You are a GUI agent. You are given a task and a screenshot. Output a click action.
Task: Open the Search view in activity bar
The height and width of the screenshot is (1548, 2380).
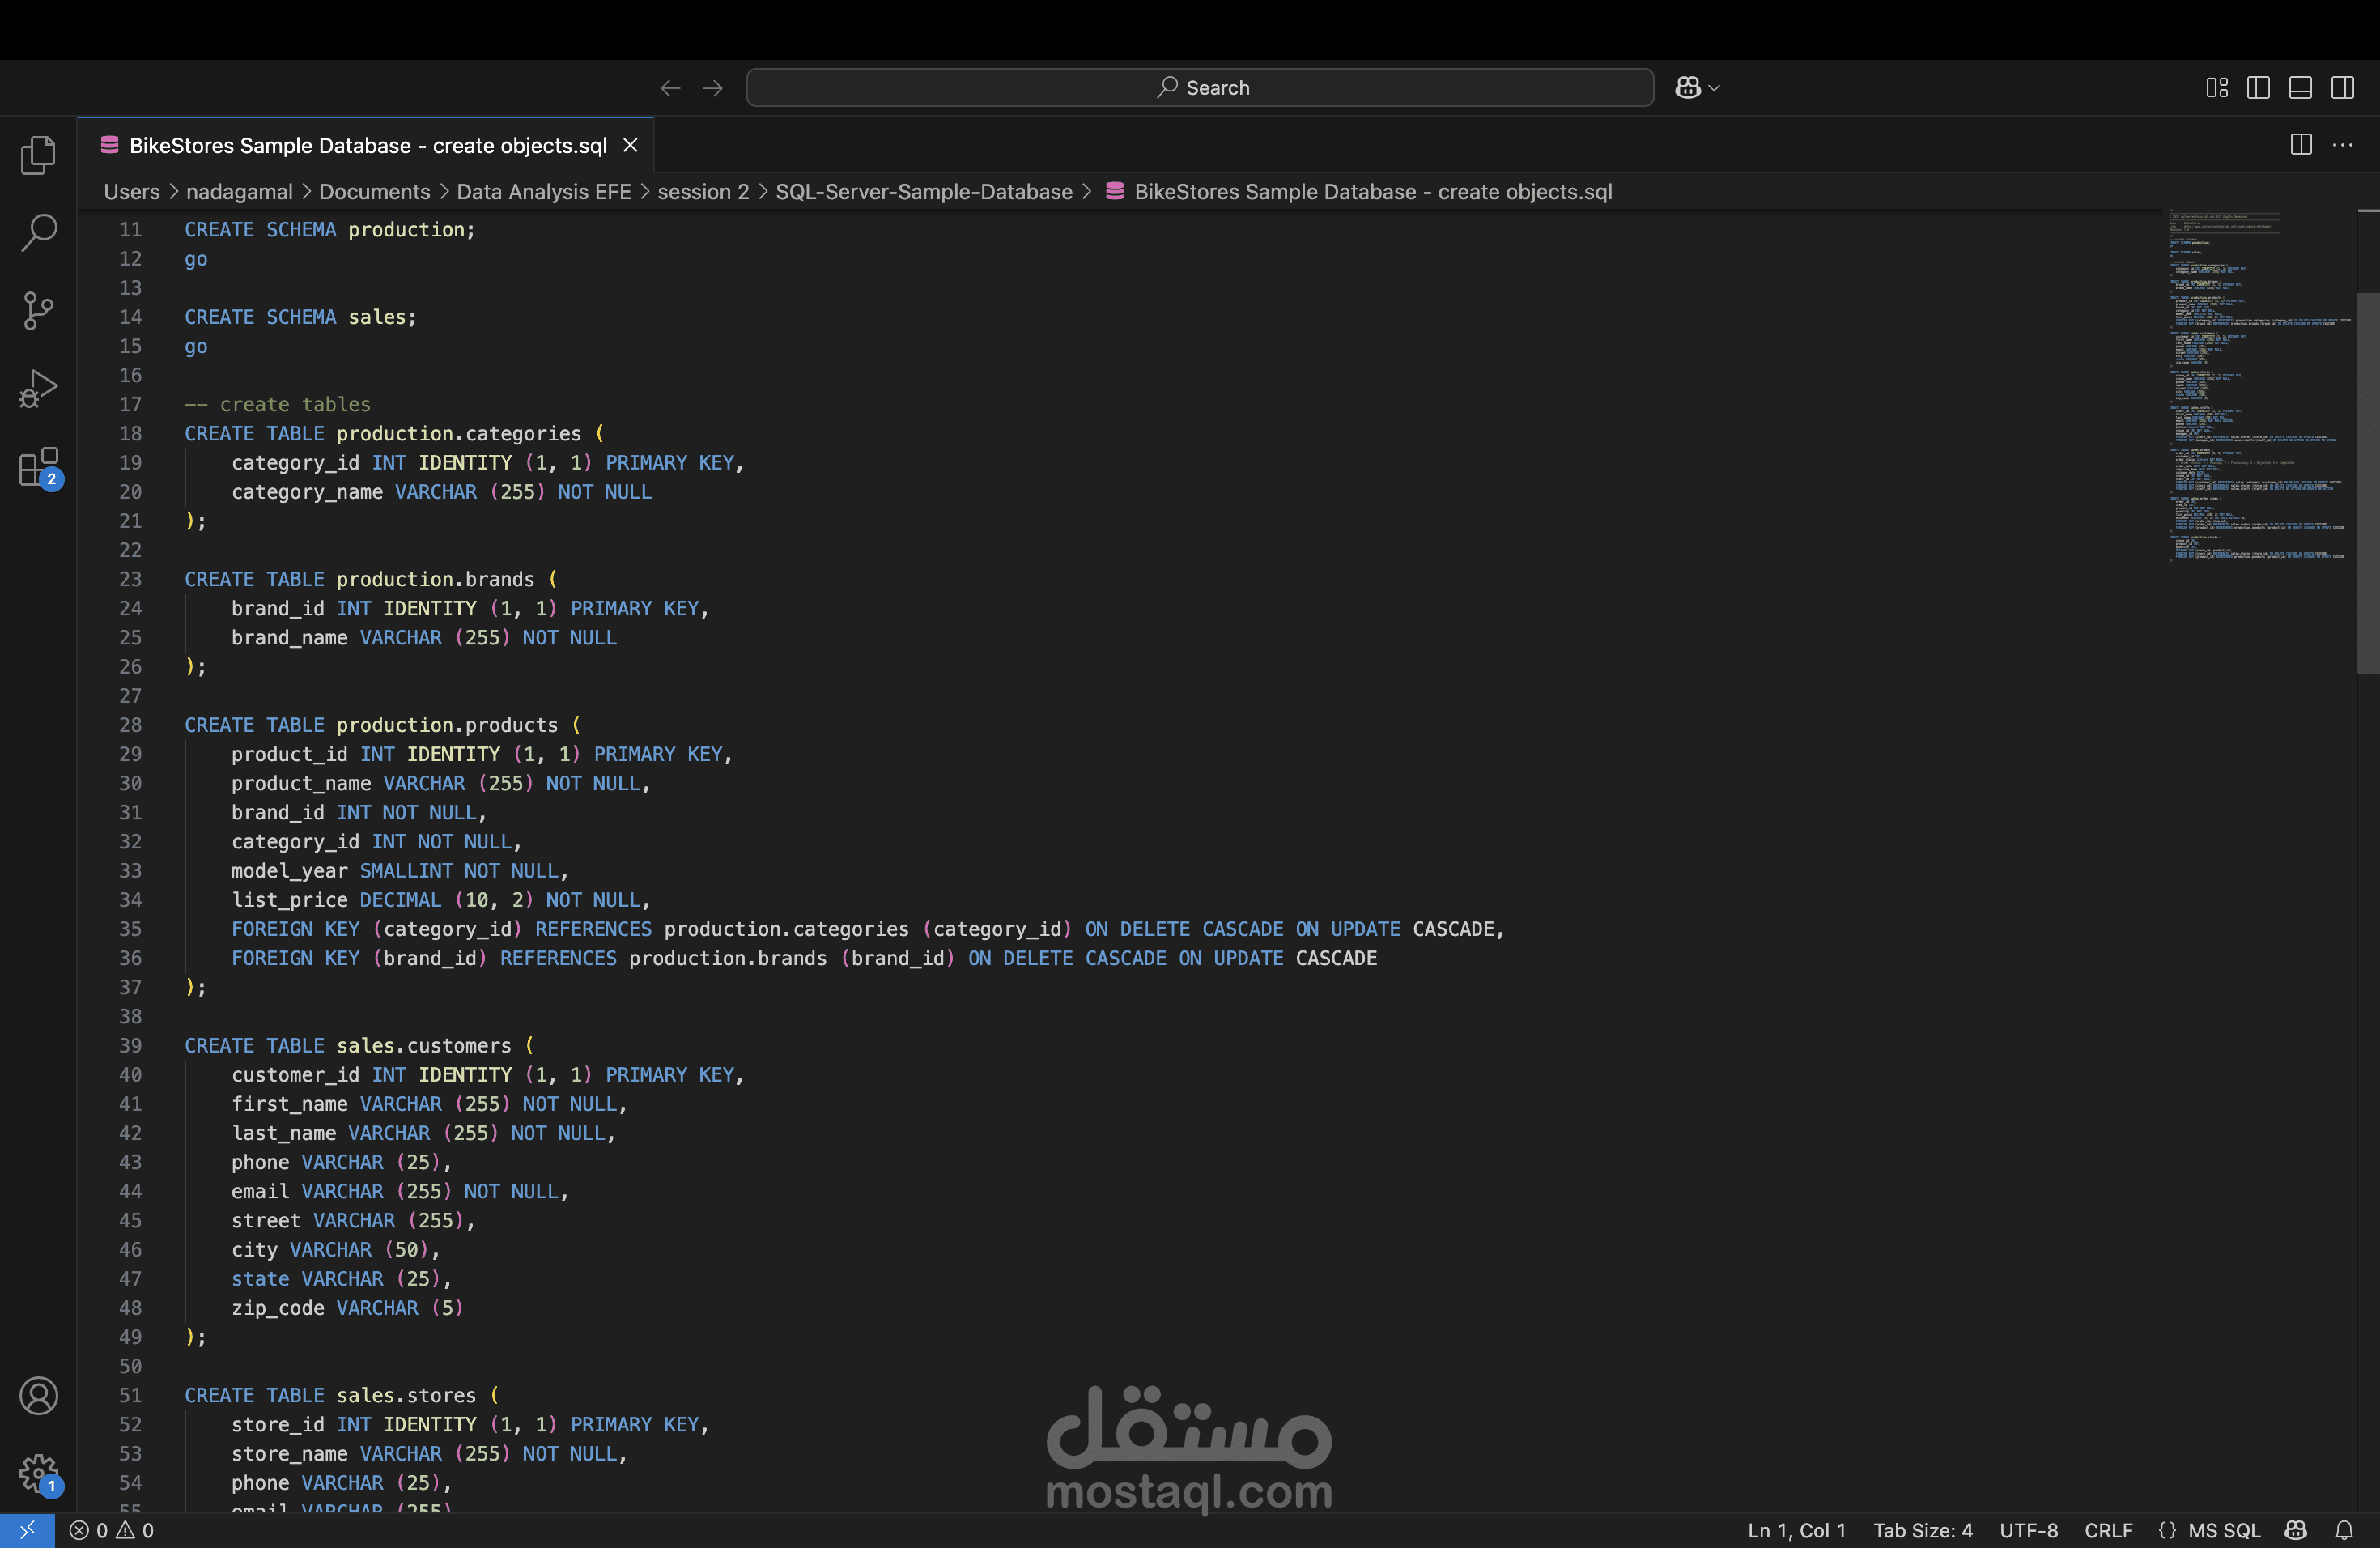click(x=38, y=232)
